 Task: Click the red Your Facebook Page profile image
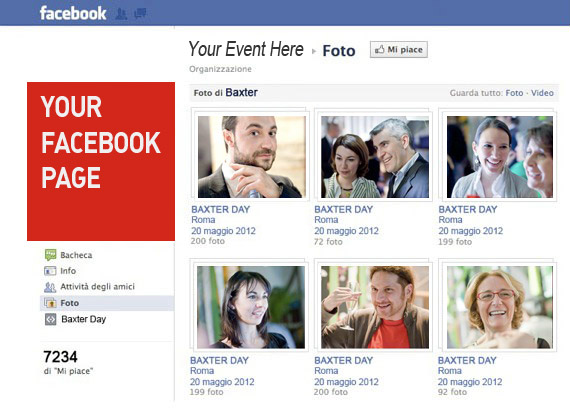click(x=101, y=161)
